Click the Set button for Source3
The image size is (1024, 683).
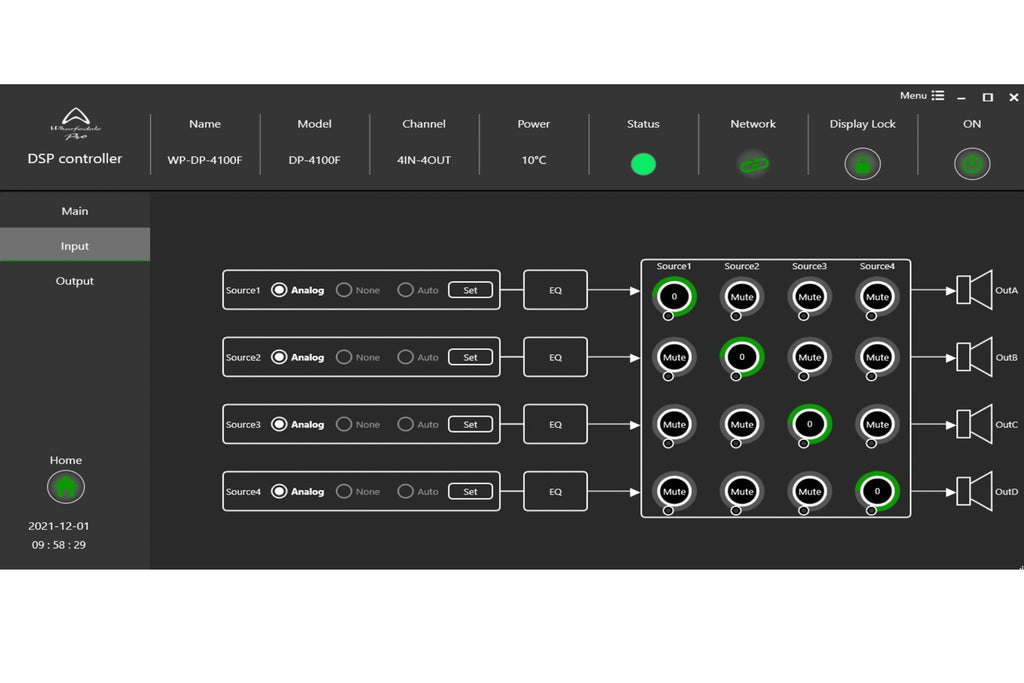point(470,424)
